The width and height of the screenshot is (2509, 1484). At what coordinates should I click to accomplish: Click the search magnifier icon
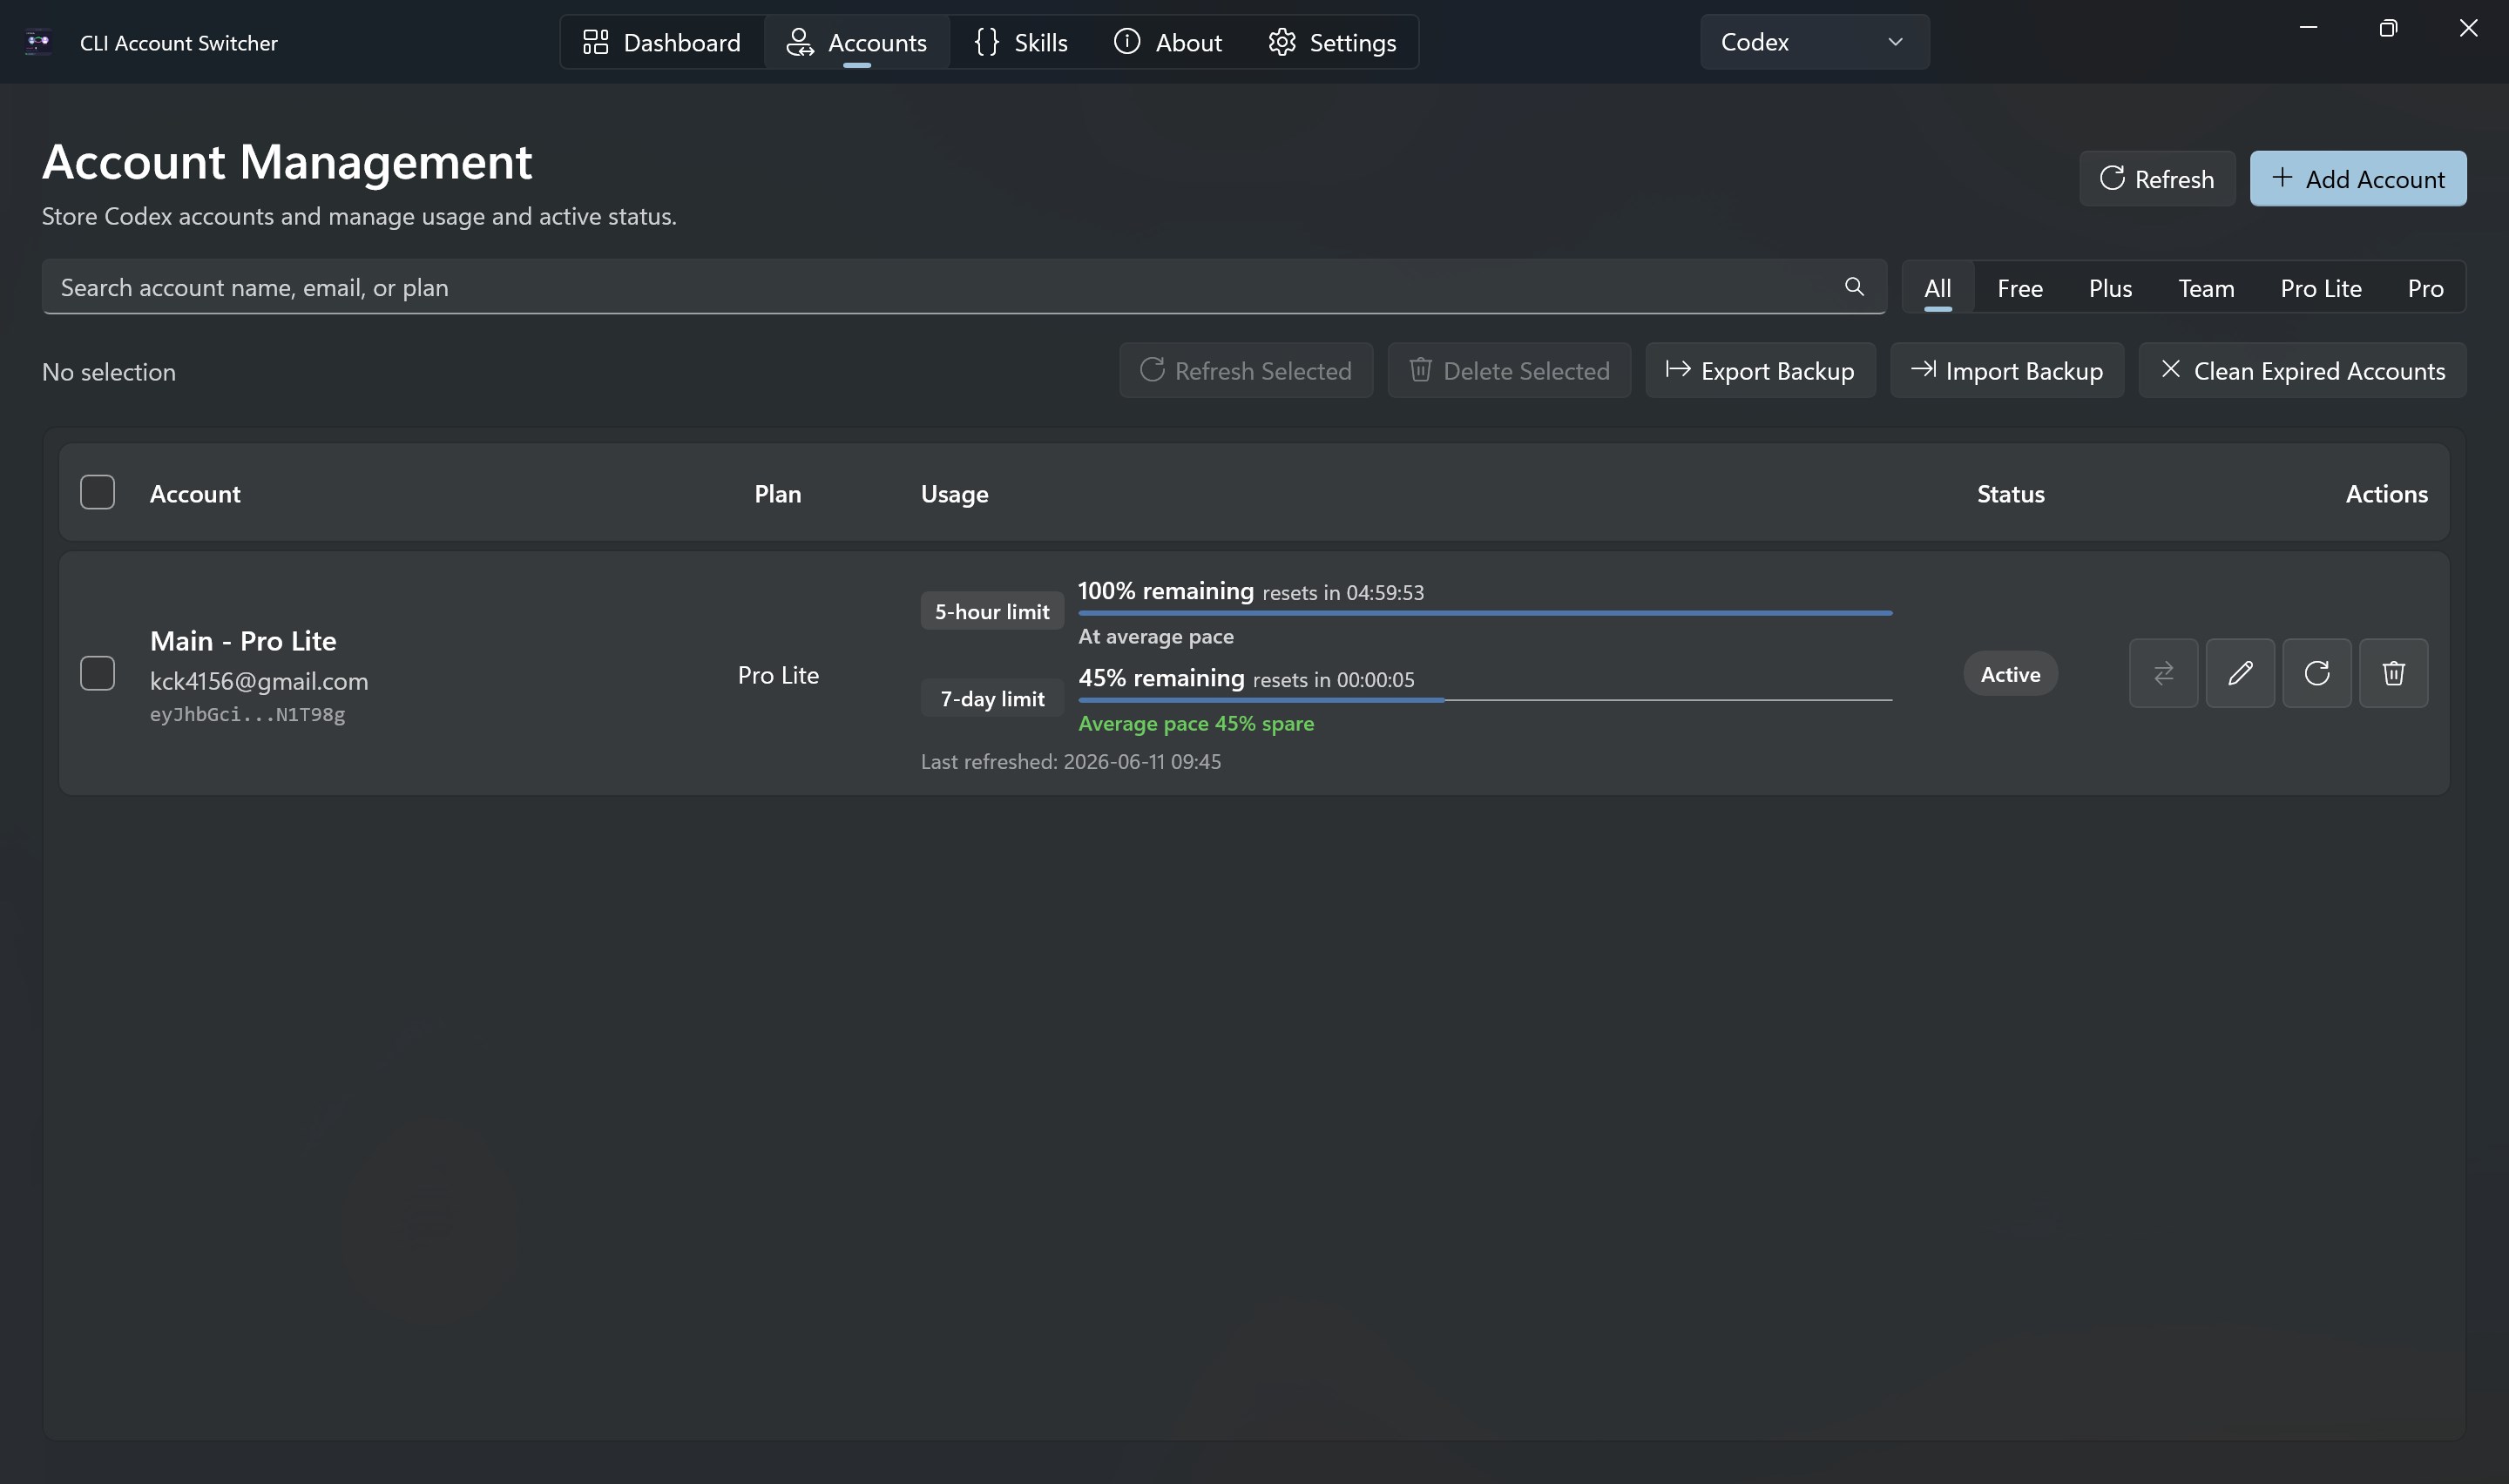tap(1854, 287)
